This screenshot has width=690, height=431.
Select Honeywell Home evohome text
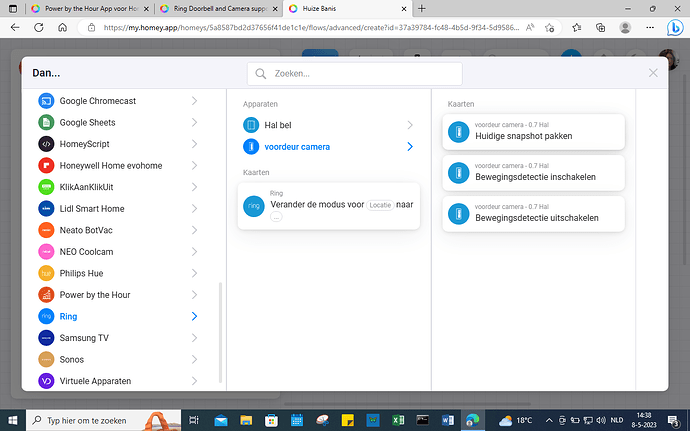coord(111,166)
